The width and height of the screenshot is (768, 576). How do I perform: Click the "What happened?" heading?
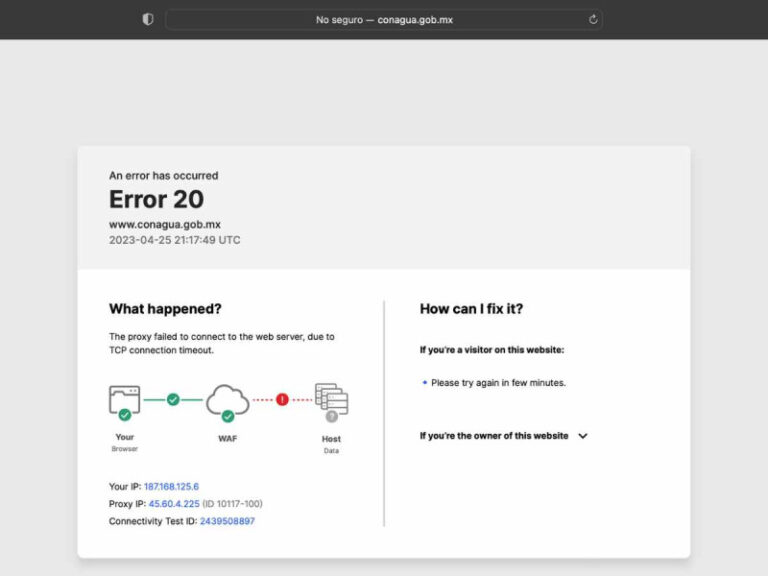click(x=165, y=309)
